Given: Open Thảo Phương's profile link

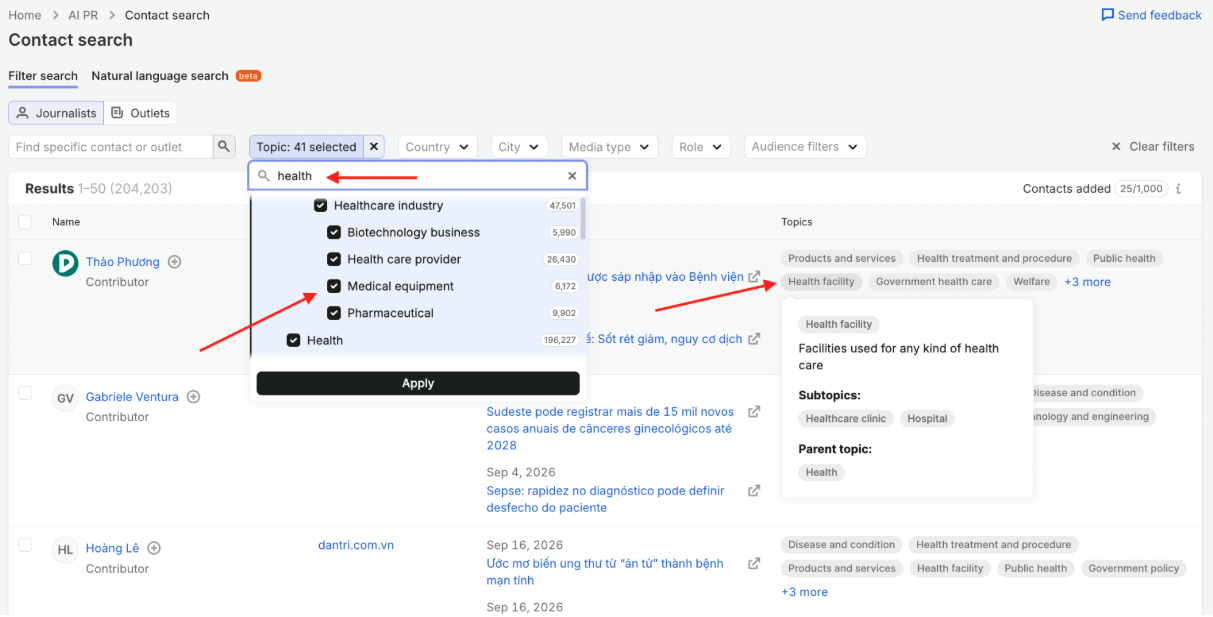Looking at the screenshot, I should [122, 262].
